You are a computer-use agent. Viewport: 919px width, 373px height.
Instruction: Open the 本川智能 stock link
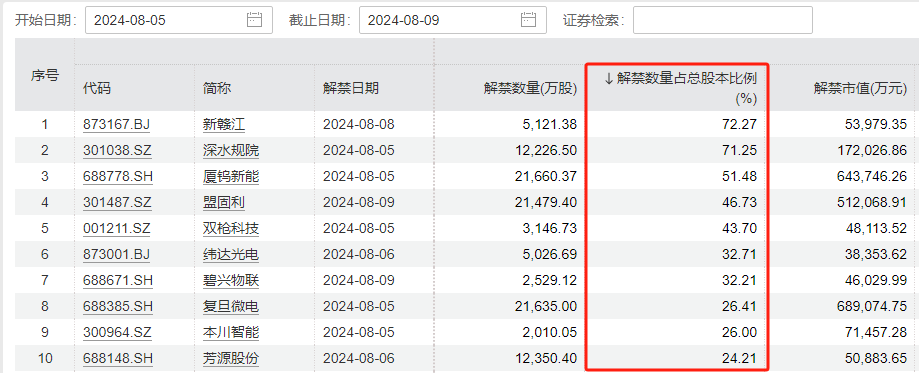coord(230,333)
